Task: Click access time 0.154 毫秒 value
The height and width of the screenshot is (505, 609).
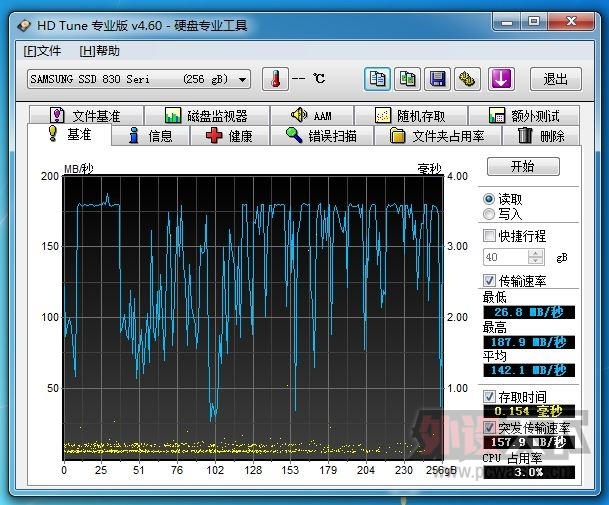Action: point(529,411)
